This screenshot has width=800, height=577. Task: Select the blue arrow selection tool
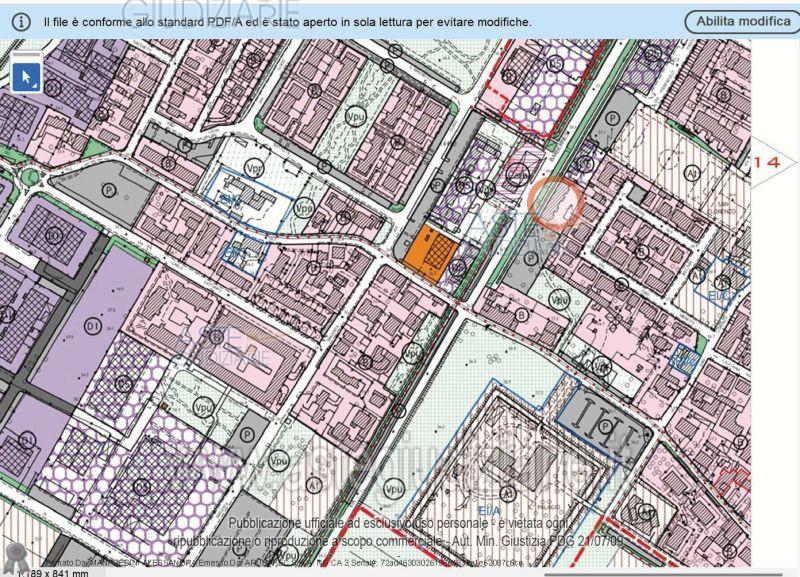(x=27, y=77)
